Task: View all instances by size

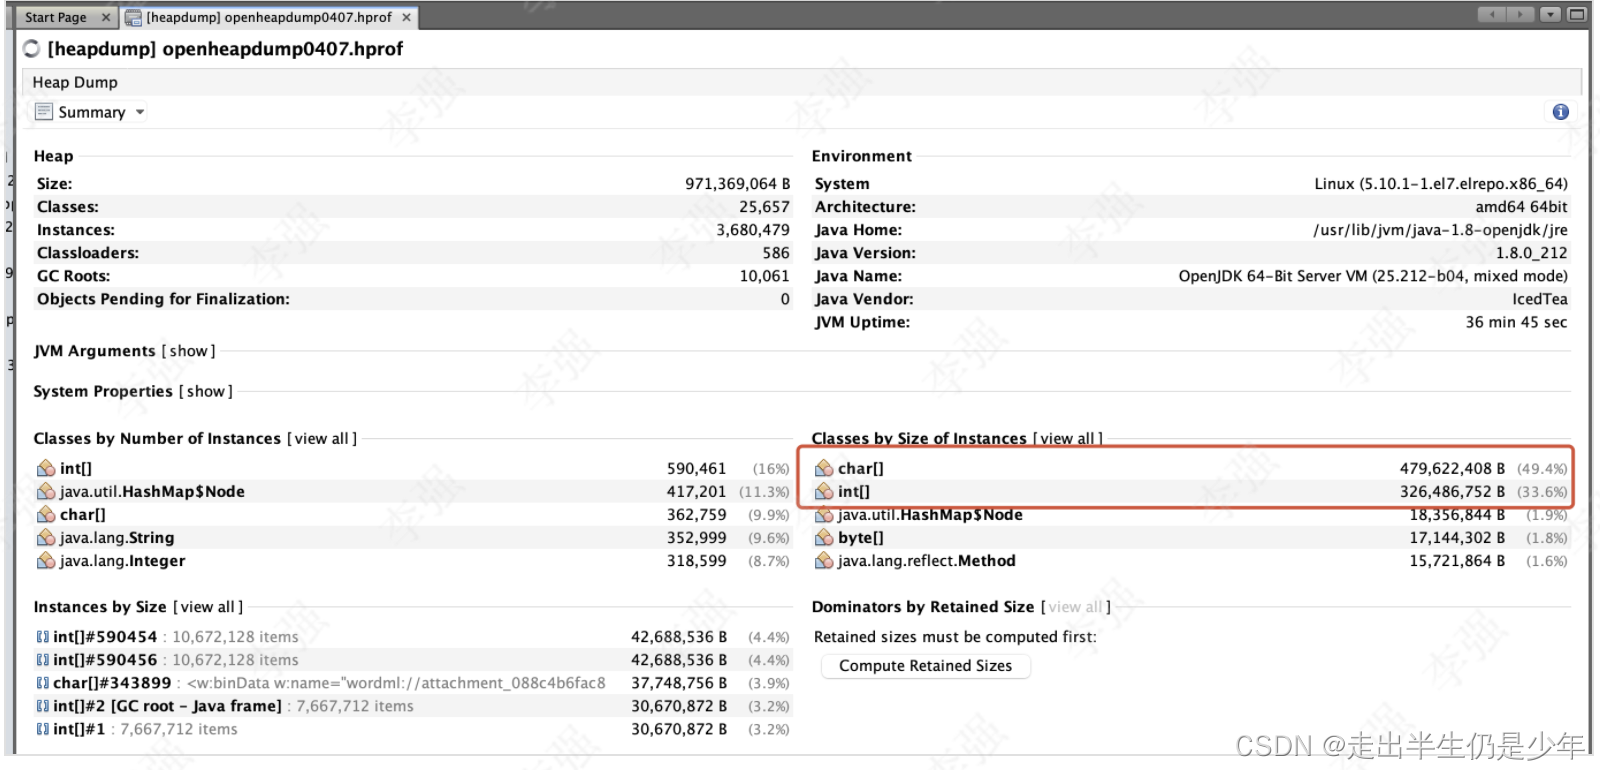Action: [208, 607]
